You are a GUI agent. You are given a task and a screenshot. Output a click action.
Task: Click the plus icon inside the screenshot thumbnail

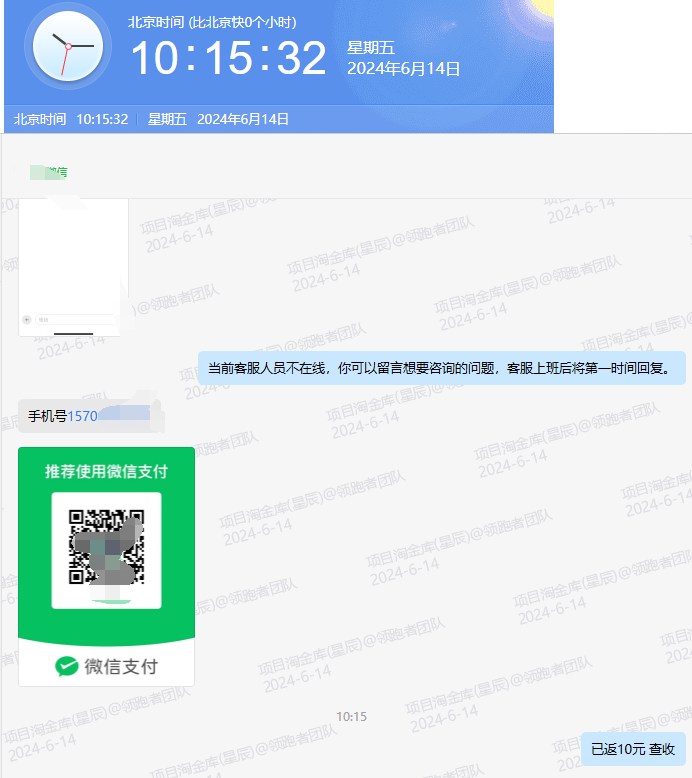(x=27, y=320)
